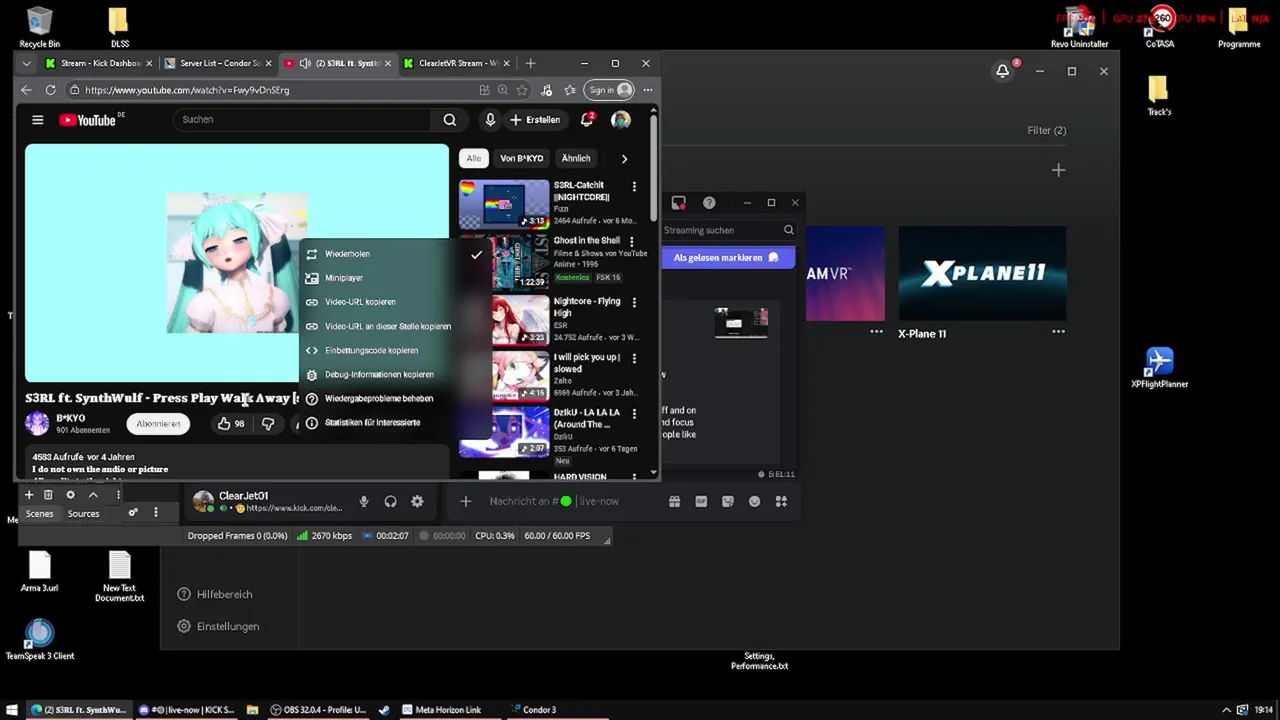Add attachment with Discord plus button
Screen dimensions: 1280x720
tap(465, 501)
